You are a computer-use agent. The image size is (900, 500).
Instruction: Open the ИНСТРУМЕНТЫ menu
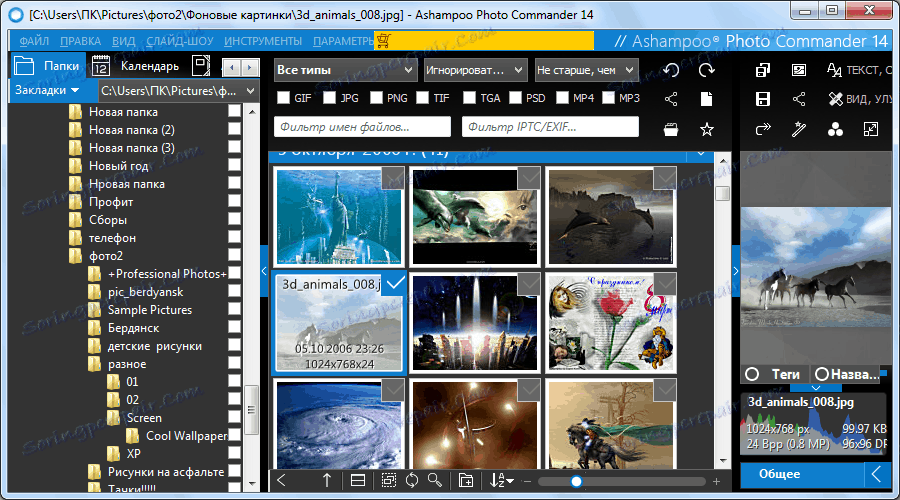(x=263, y=41)
